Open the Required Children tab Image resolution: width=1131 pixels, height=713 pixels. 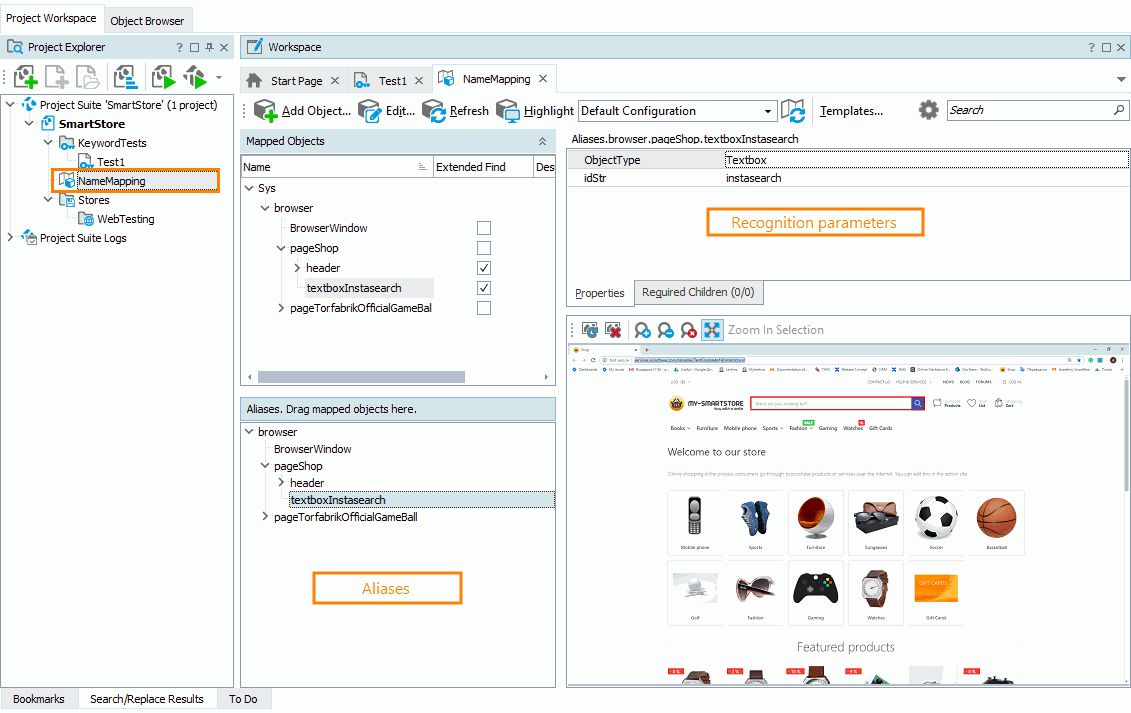pyautogui.click(x=698, y=292)
